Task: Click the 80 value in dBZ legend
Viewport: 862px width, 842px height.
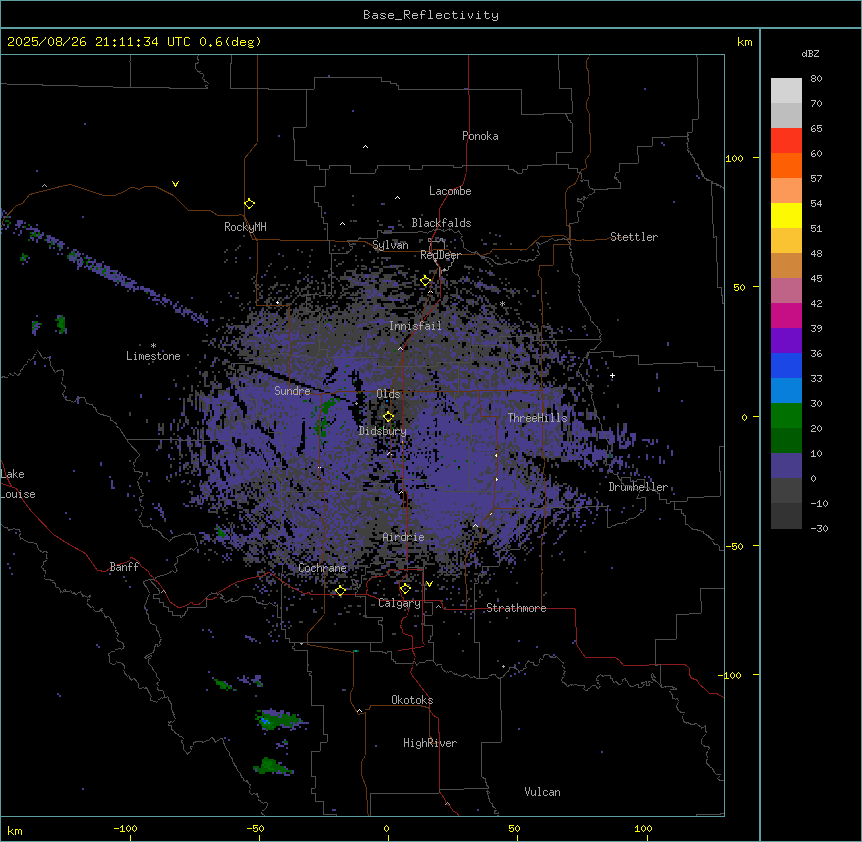Action: (816, 79)
